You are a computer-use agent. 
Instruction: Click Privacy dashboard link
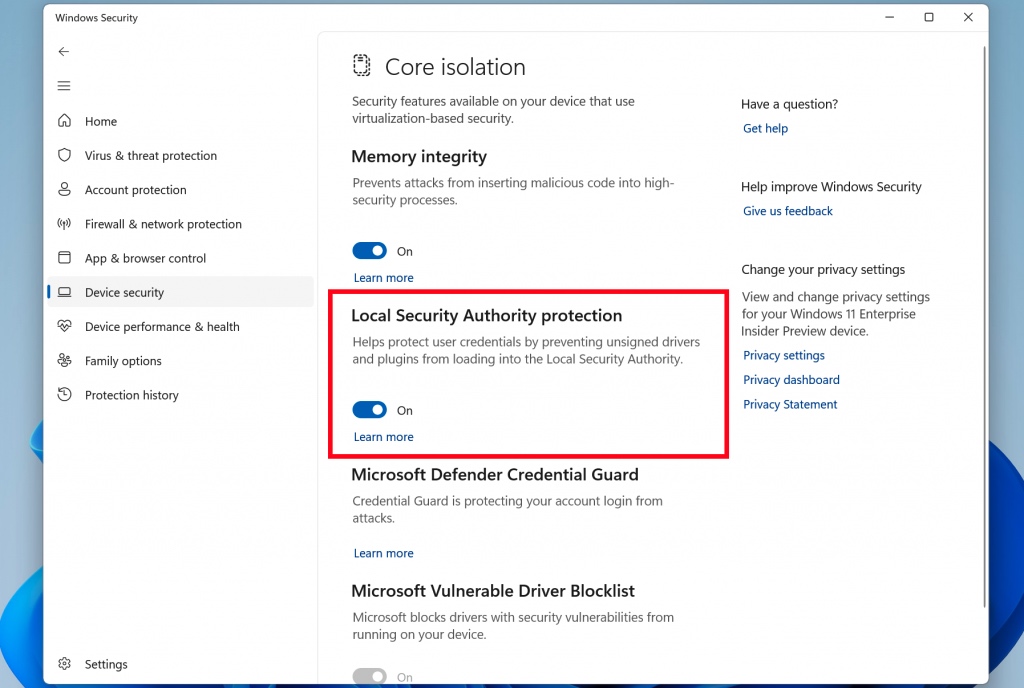pos(791,379)
